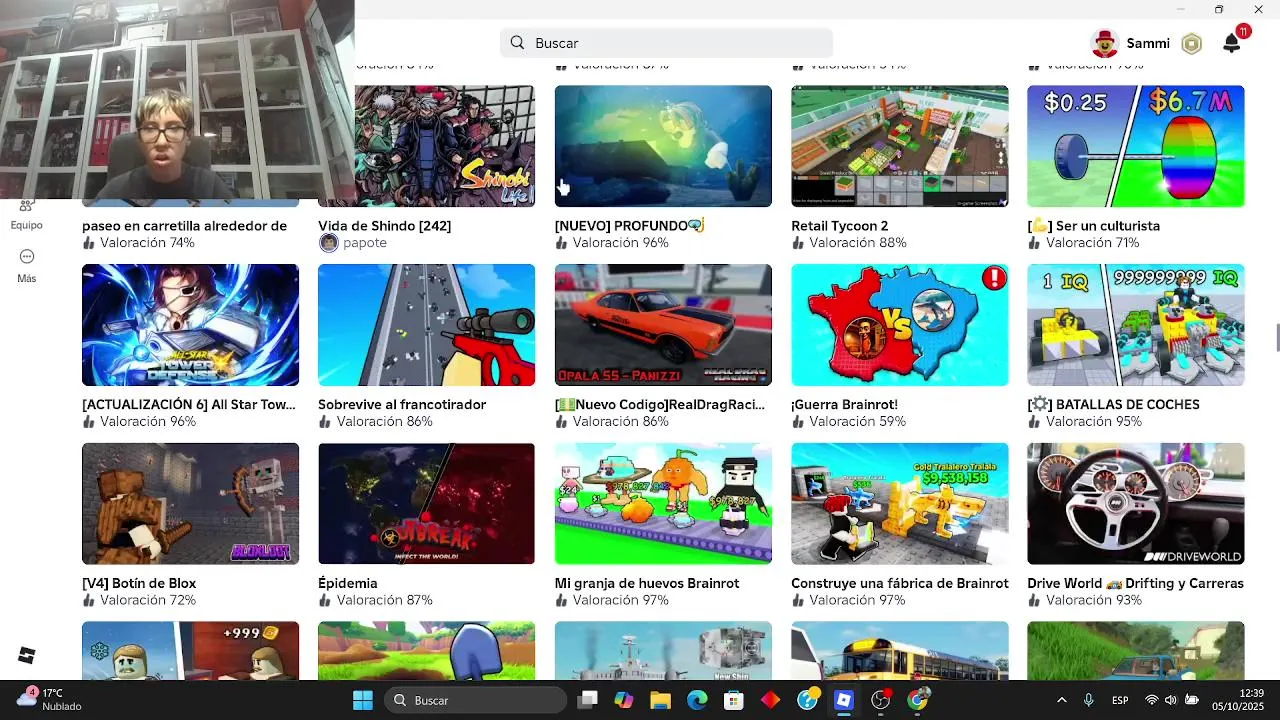1280x720 pixels.
Task: Click microphone icon in system tray
Action: tap(1089, 700)
